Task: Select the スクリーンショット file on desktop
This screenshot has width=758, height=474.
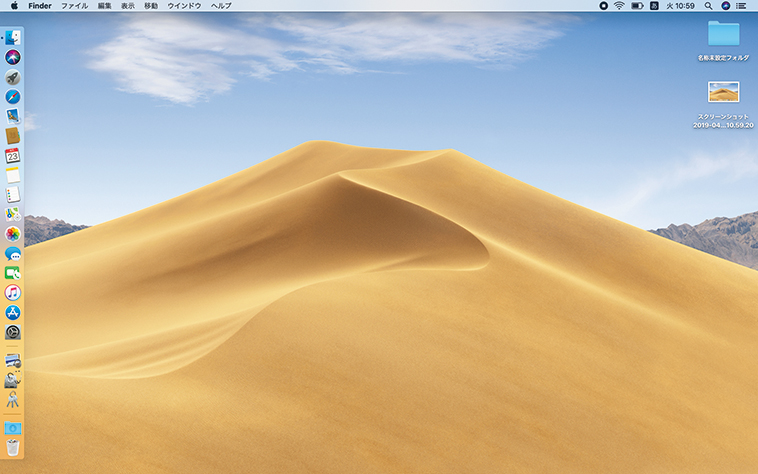Action: (723, 93)
